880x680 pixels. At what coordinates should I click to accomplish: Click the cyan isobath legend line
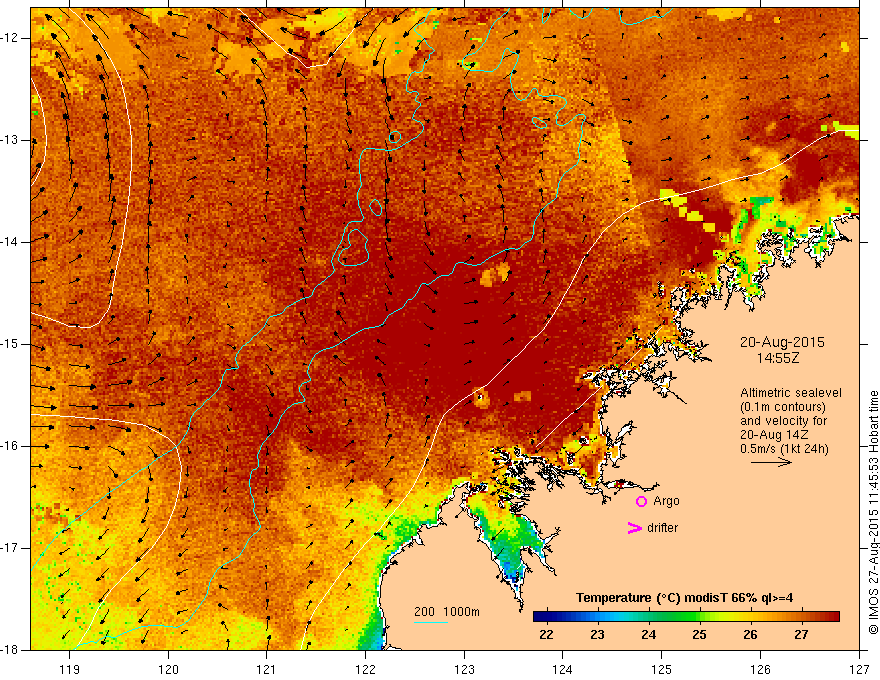pyautogui.click(x=431, y=622)
